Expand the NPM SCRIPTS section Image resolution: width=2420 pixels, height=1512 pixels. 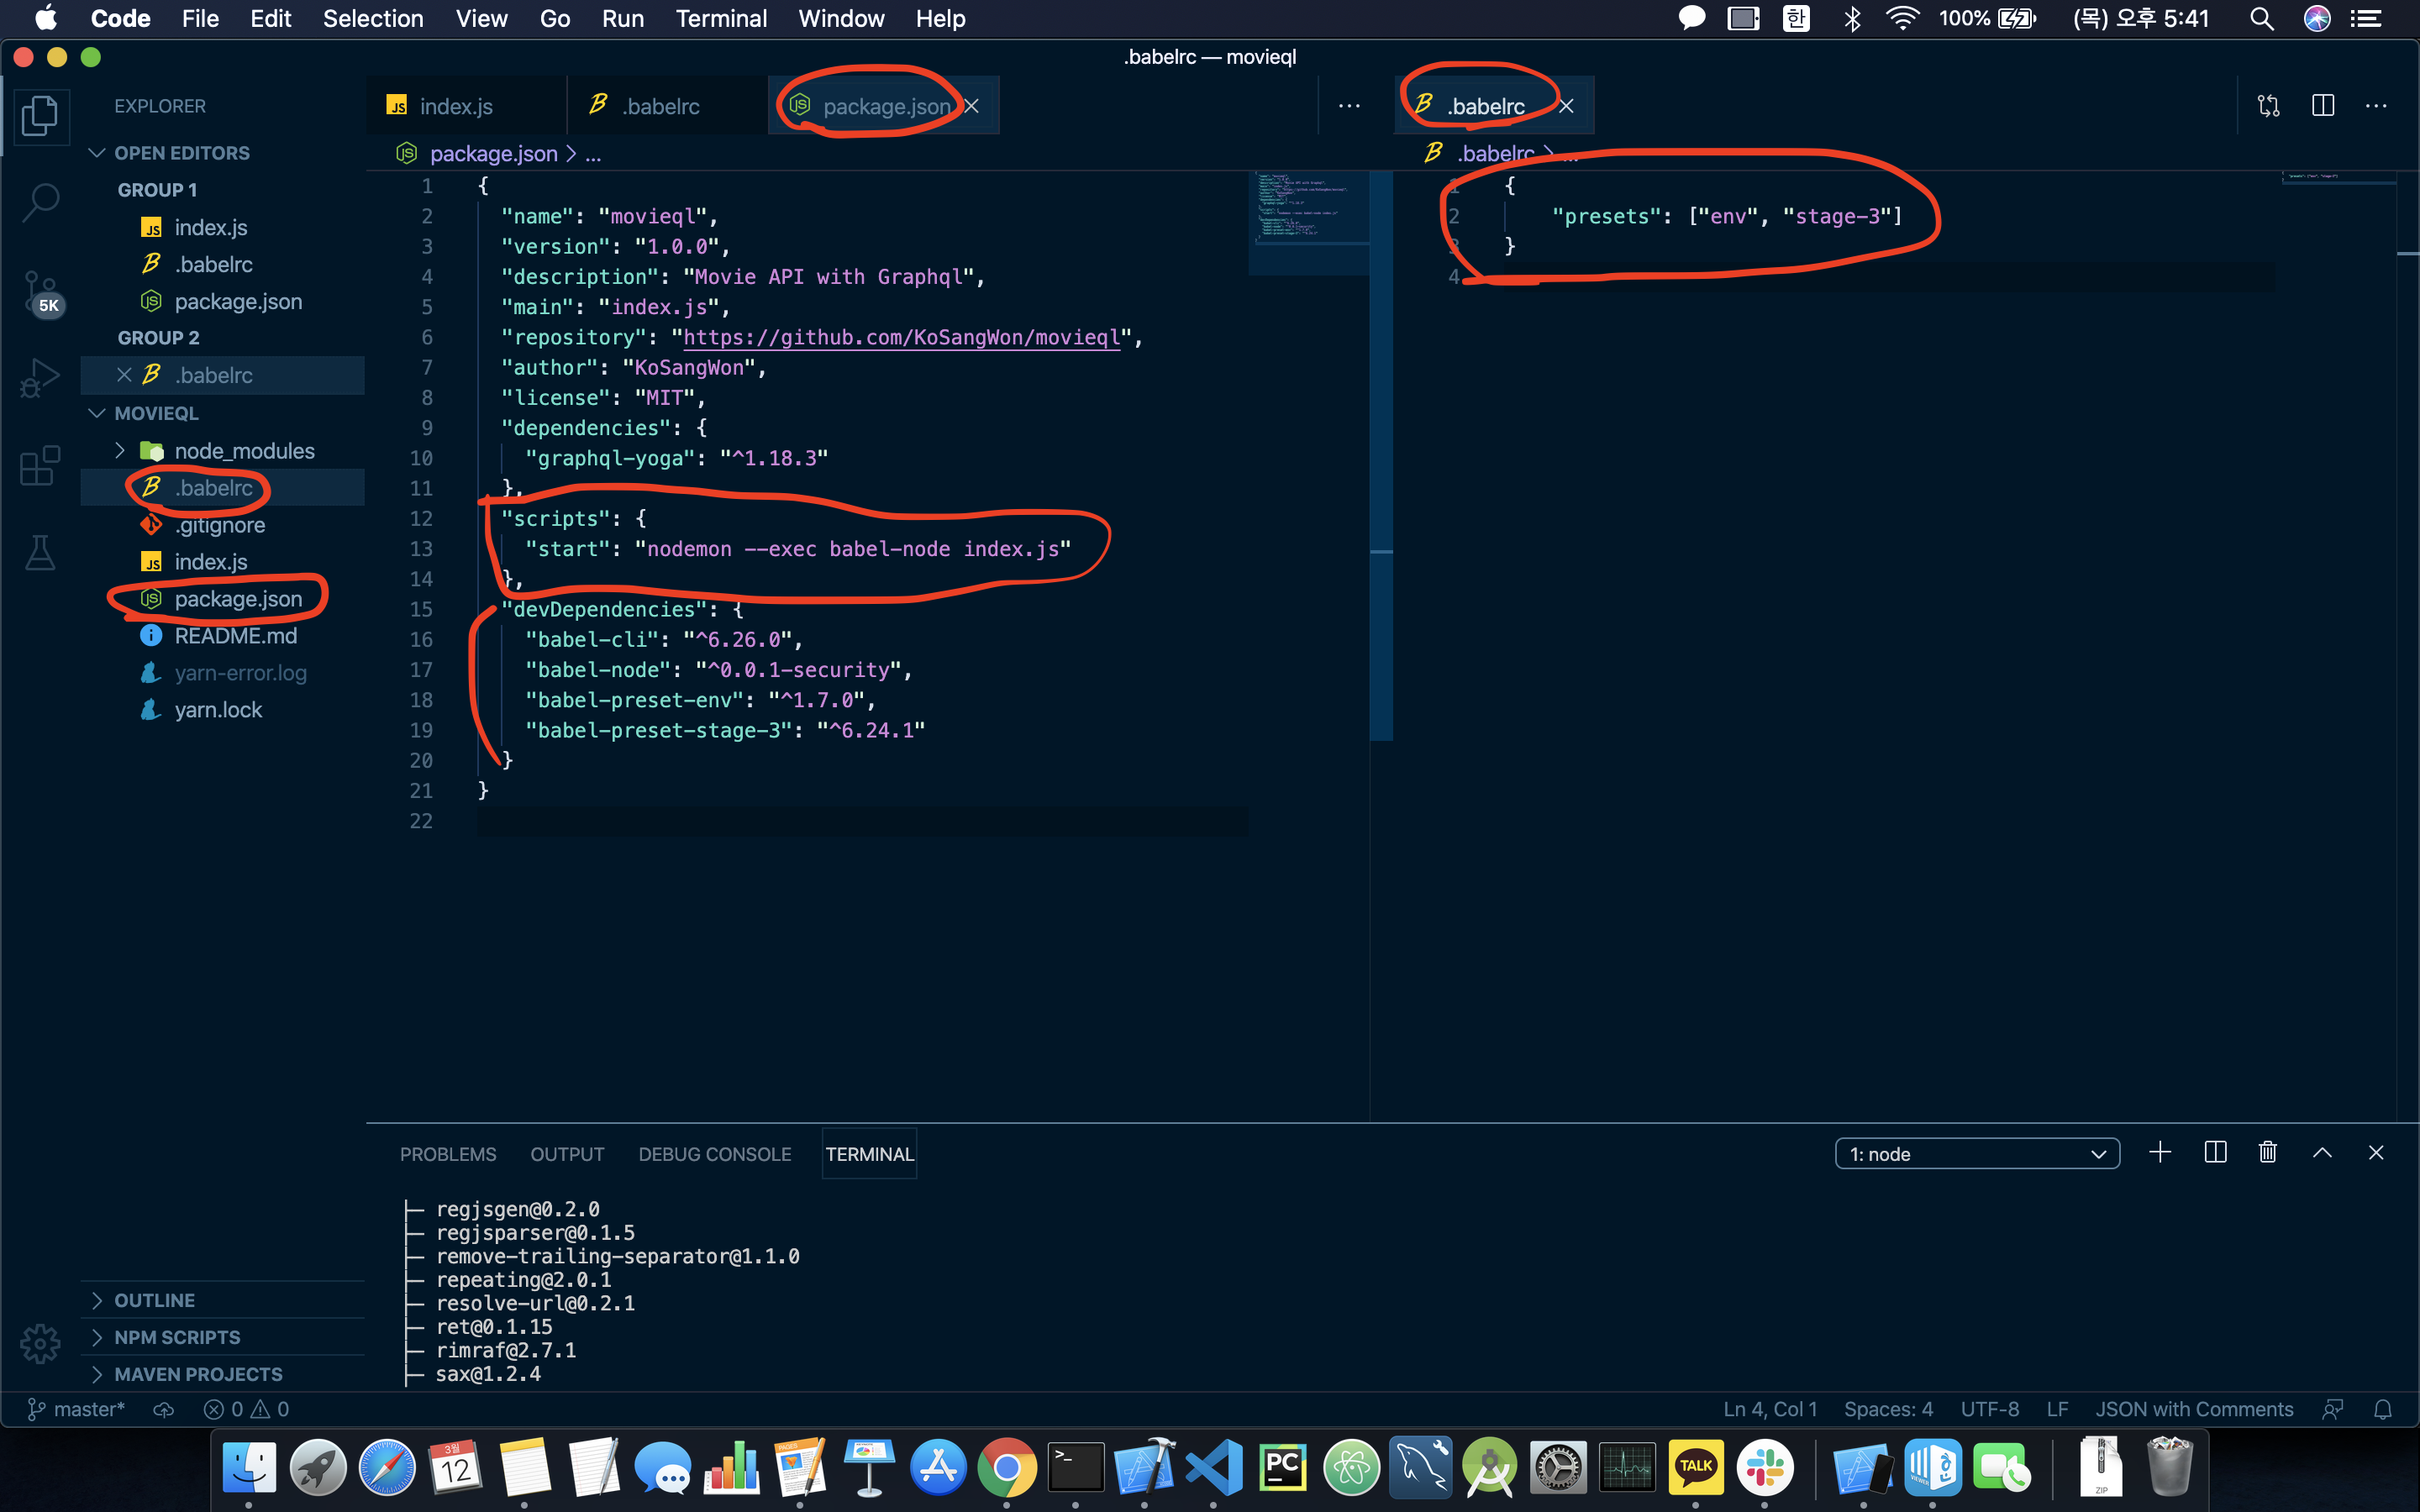click(x=177, y=1337)
